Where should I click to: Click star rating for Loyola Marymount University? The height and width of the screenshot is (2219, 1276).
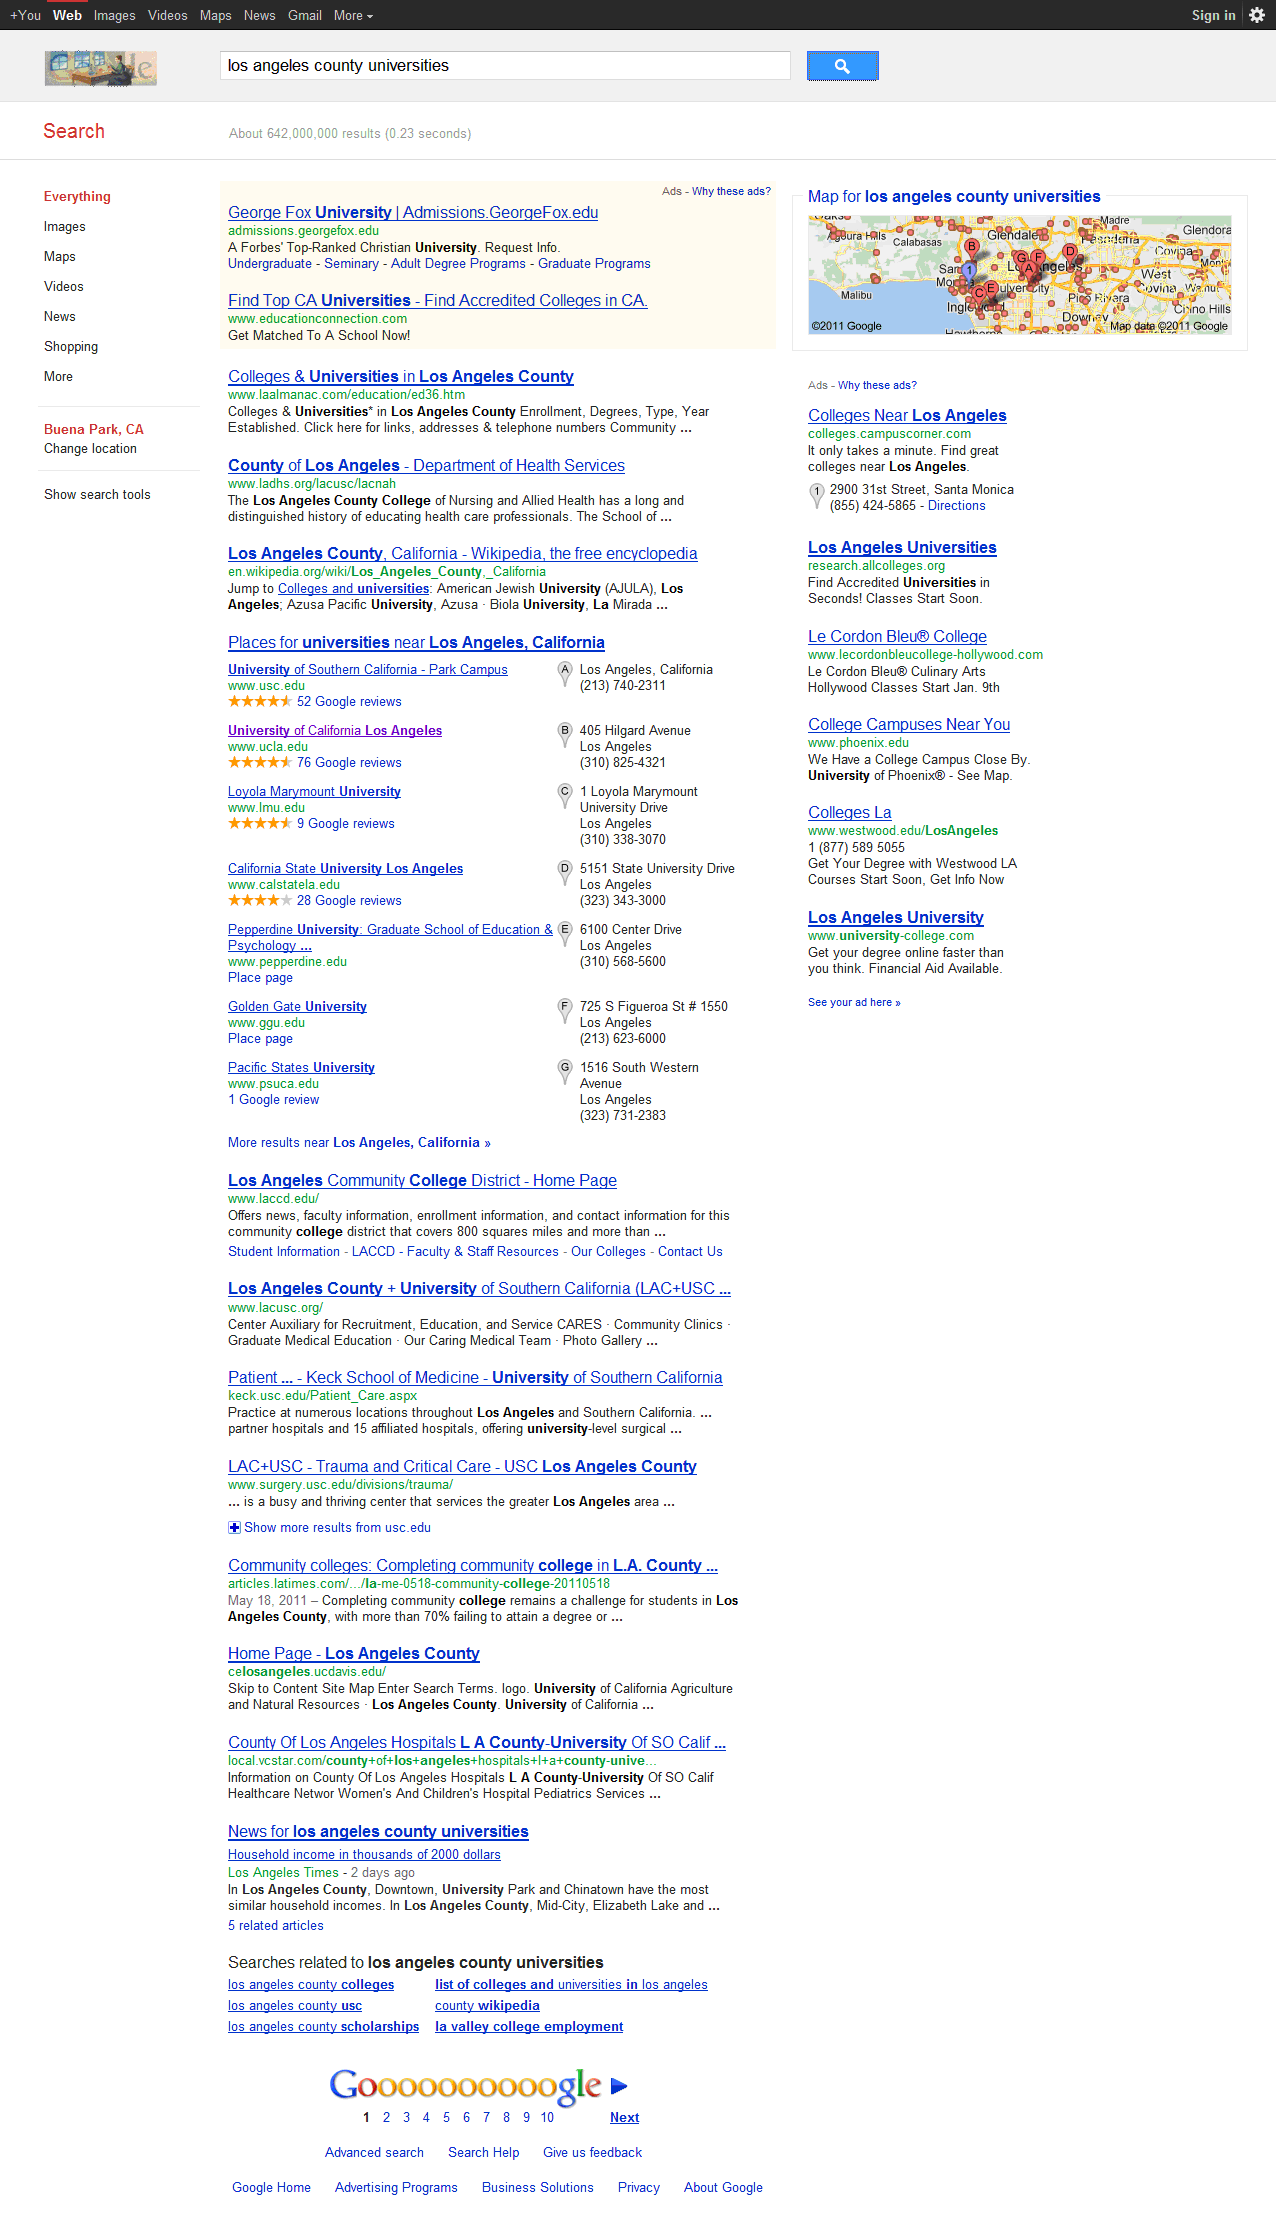tap(259, 824)
